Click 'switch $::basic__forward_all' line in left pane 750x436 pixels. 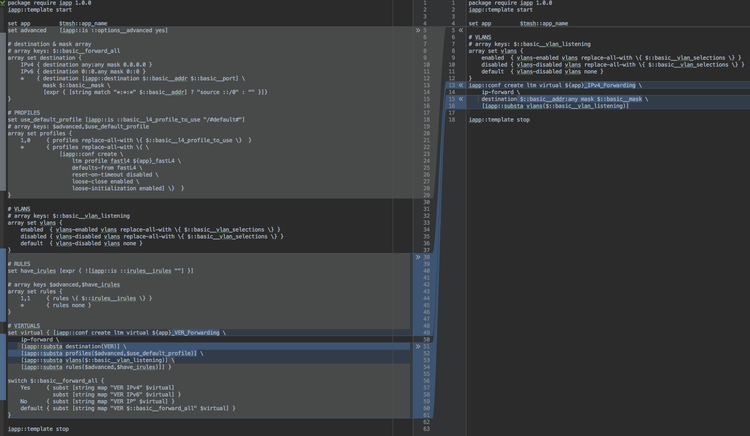[55, 380]
